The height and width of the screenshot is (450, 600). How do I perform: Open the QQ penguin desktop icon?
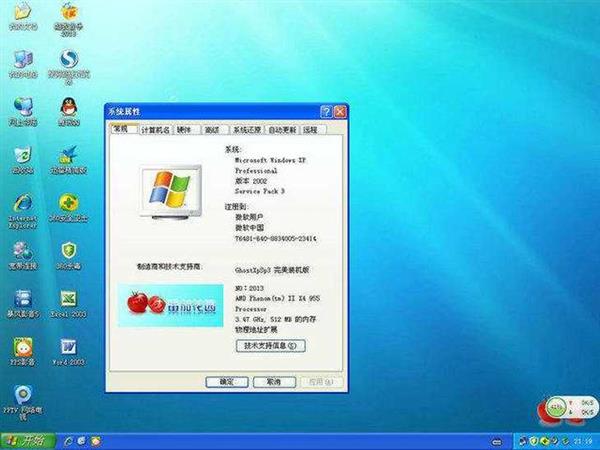[69, 111]
